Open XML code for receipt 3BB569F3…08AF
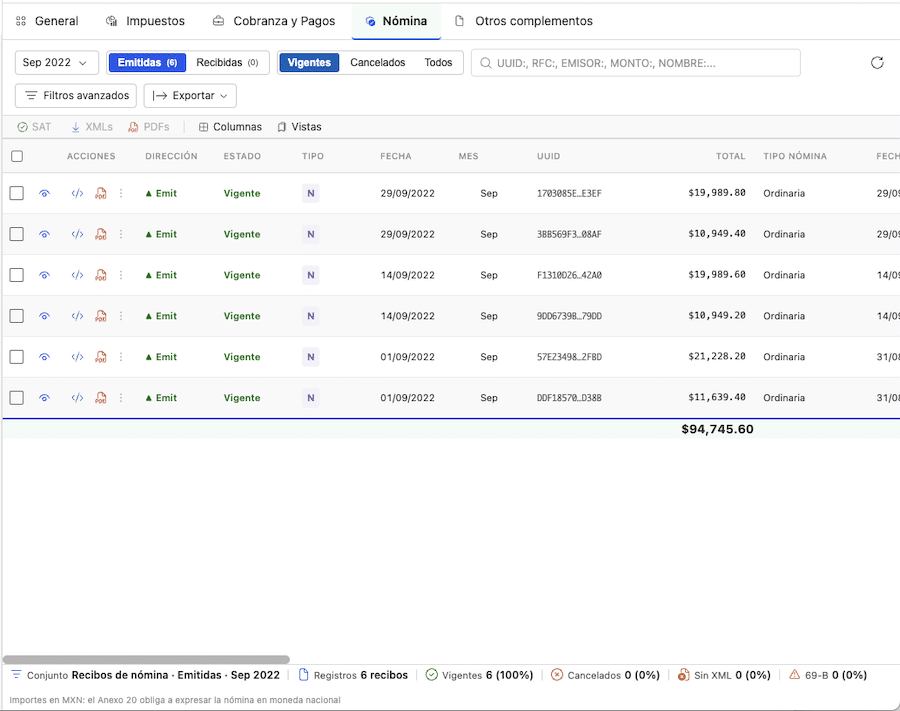Image resolution: width=900 pixels, height=711 pixels. (x=77, y=234)
